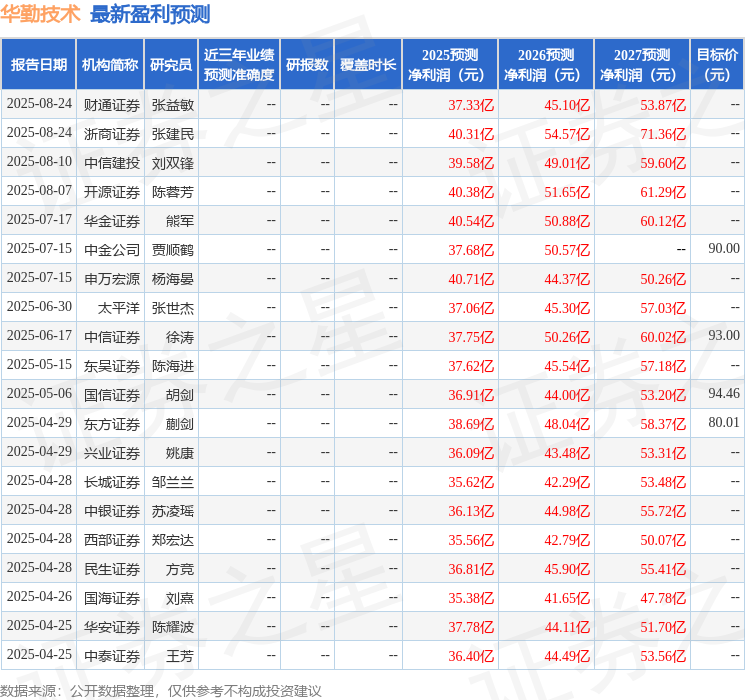Click the 最新盈利预测 heading
The width and height of the screenshot is (745, 700).
(x=150, y=14)
